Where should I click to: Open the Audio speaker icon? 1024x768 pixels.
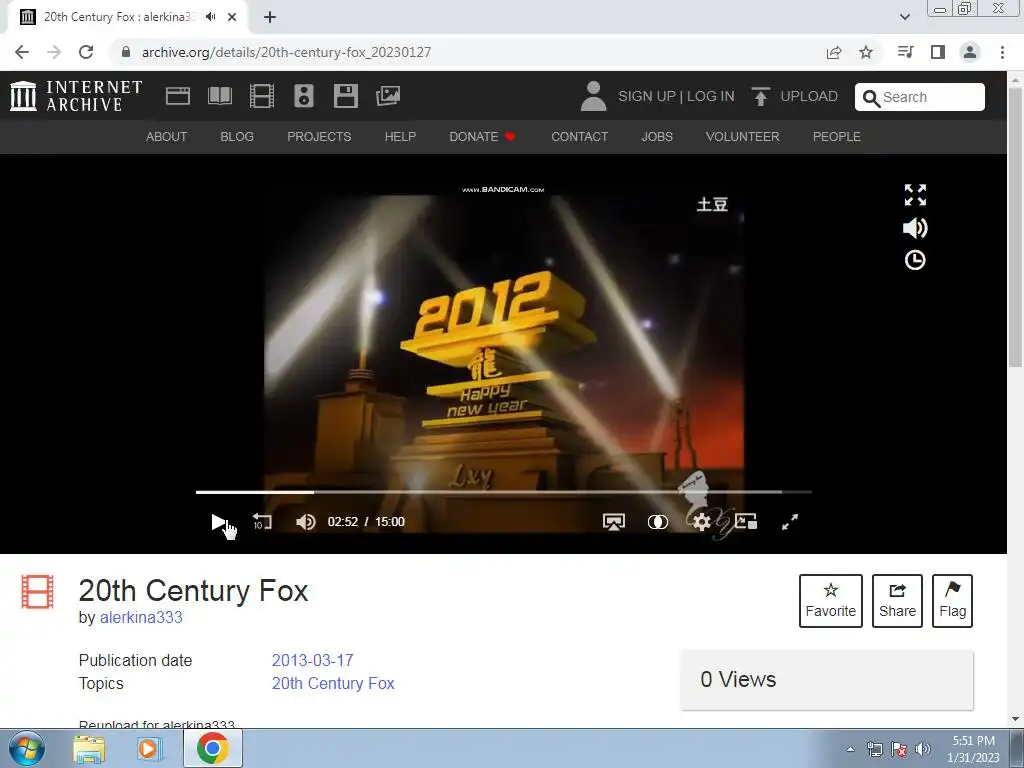(304, 96)
